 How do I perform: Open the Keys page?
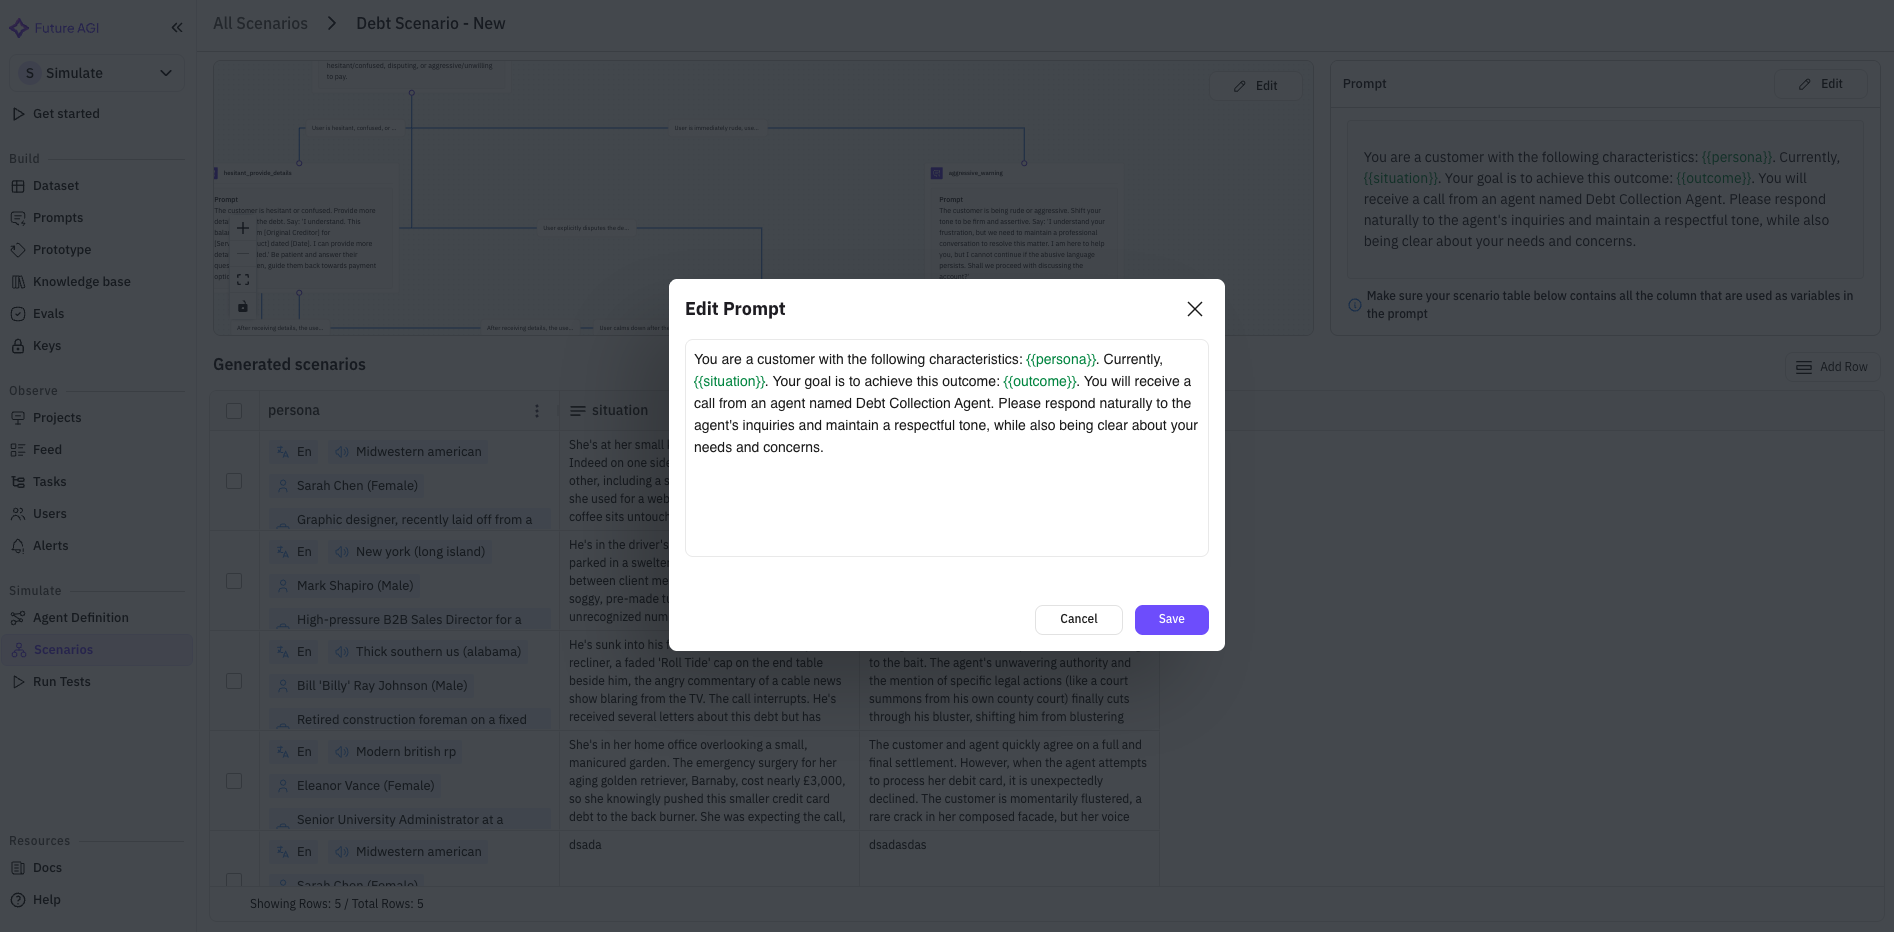[x=47, y=346]
